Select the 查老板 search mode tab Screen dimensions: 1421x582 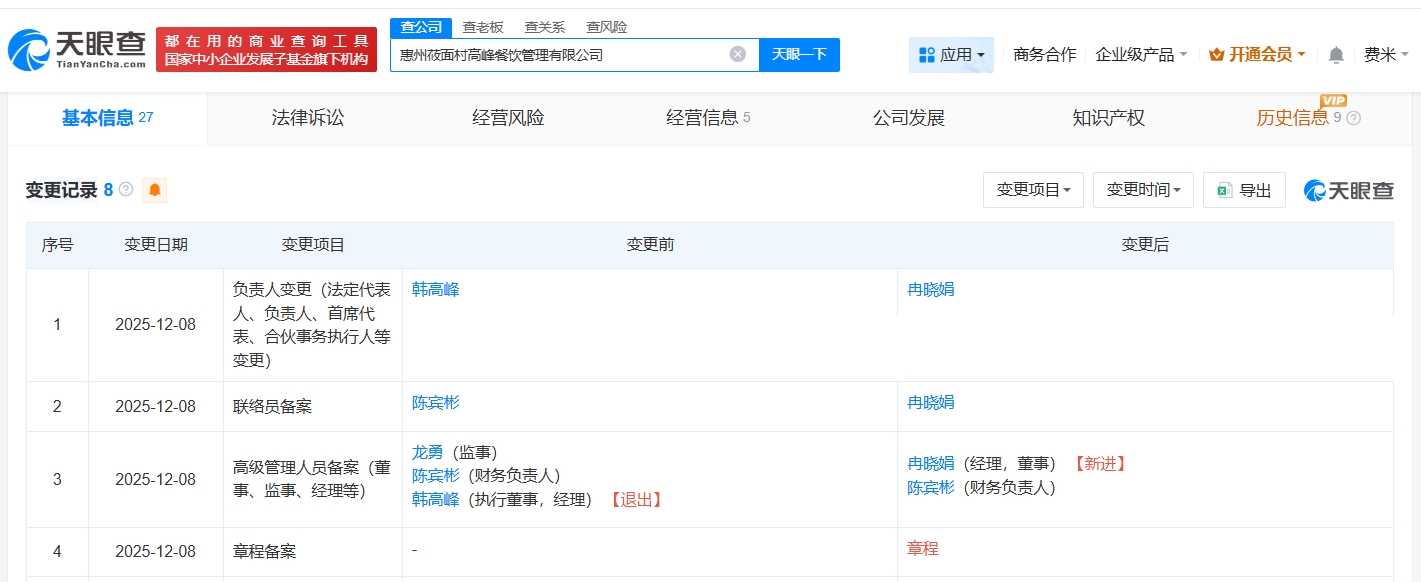pyautogui.click(x=482, y=27)
